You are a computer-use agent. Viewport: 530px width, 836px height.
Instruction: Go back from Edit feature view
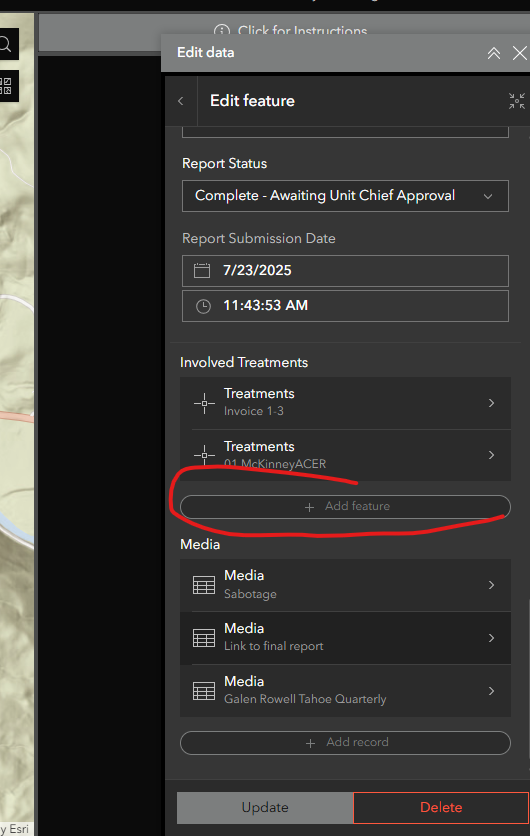pos(181,101)
